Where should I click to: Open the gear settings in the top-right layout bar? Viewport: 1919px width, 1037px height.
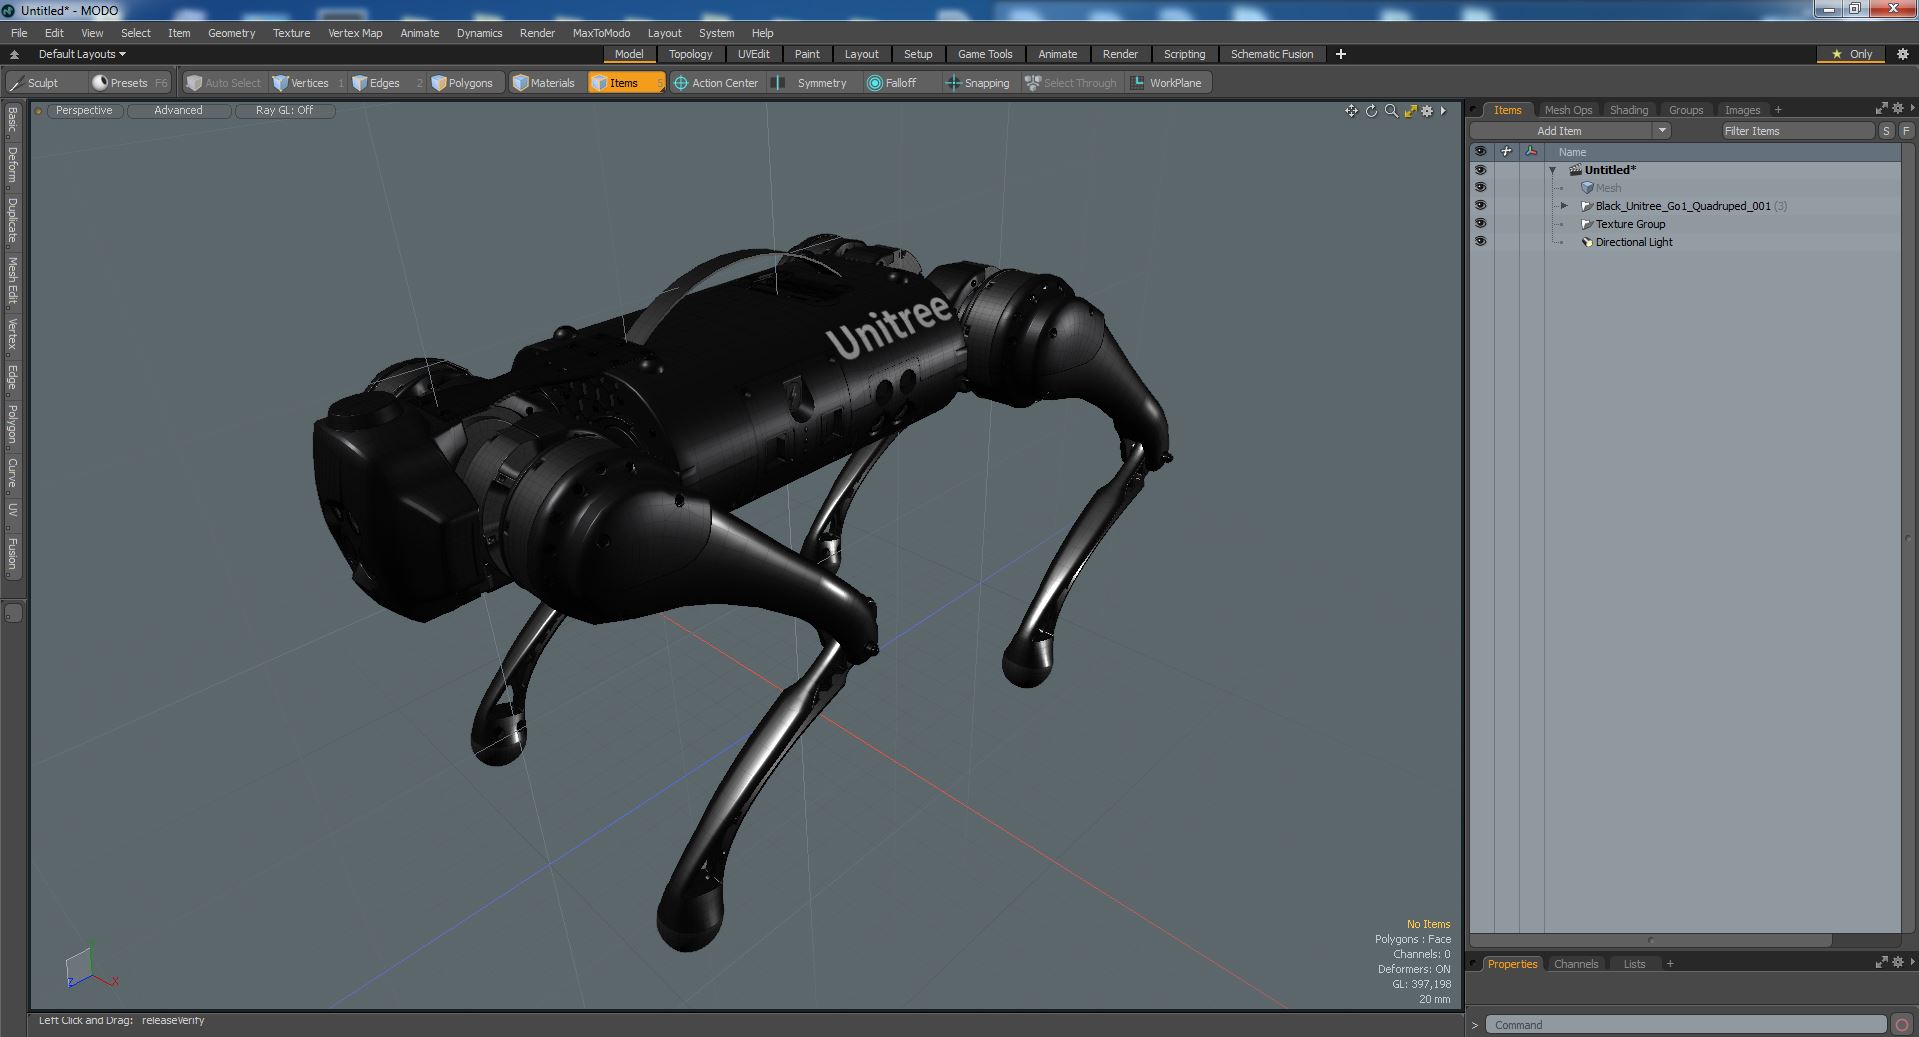tap(1902, 54)
